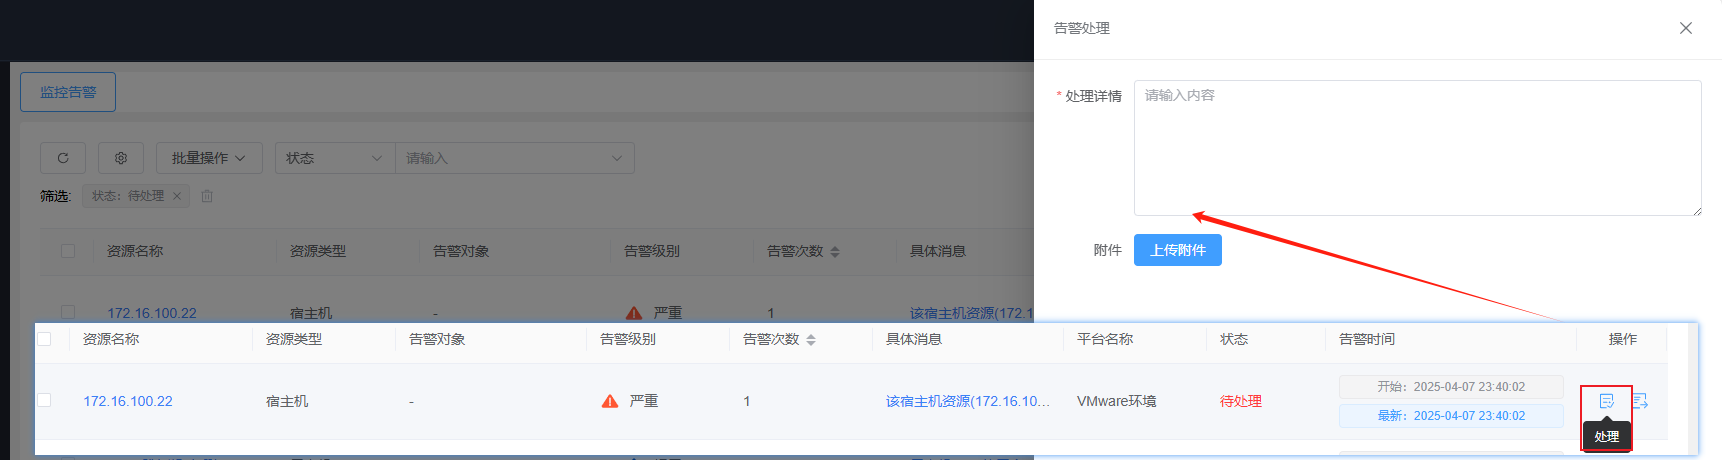Click the red 待处理 status text
This screenshot has width=1722, height=460.
point(1241,401)
